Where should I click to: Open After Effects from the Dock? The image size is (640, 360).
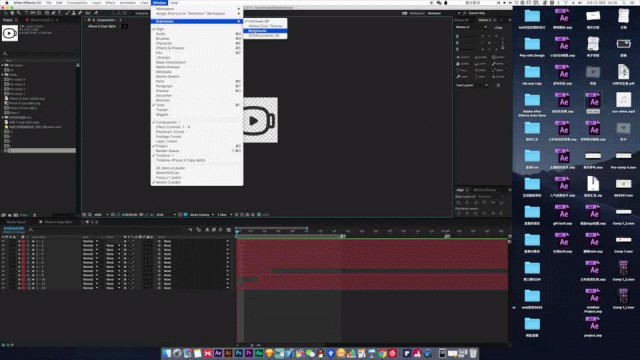(218, 353)
